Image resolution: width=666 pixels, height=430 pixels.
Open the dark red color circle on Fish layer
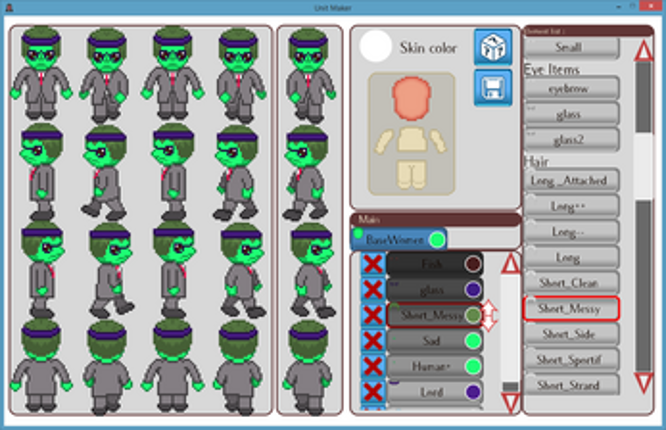(473, 264)
